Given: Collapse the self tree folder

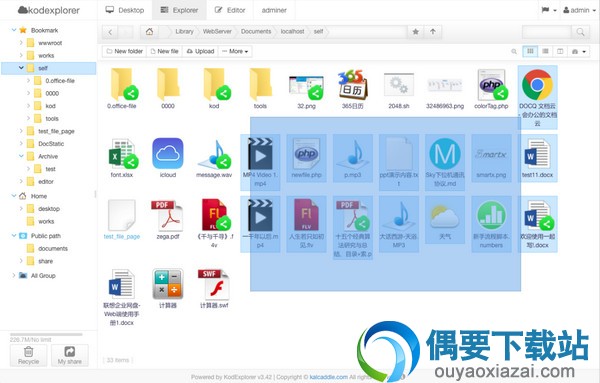Looking at the screenshot, I should (x=21, y=68).
